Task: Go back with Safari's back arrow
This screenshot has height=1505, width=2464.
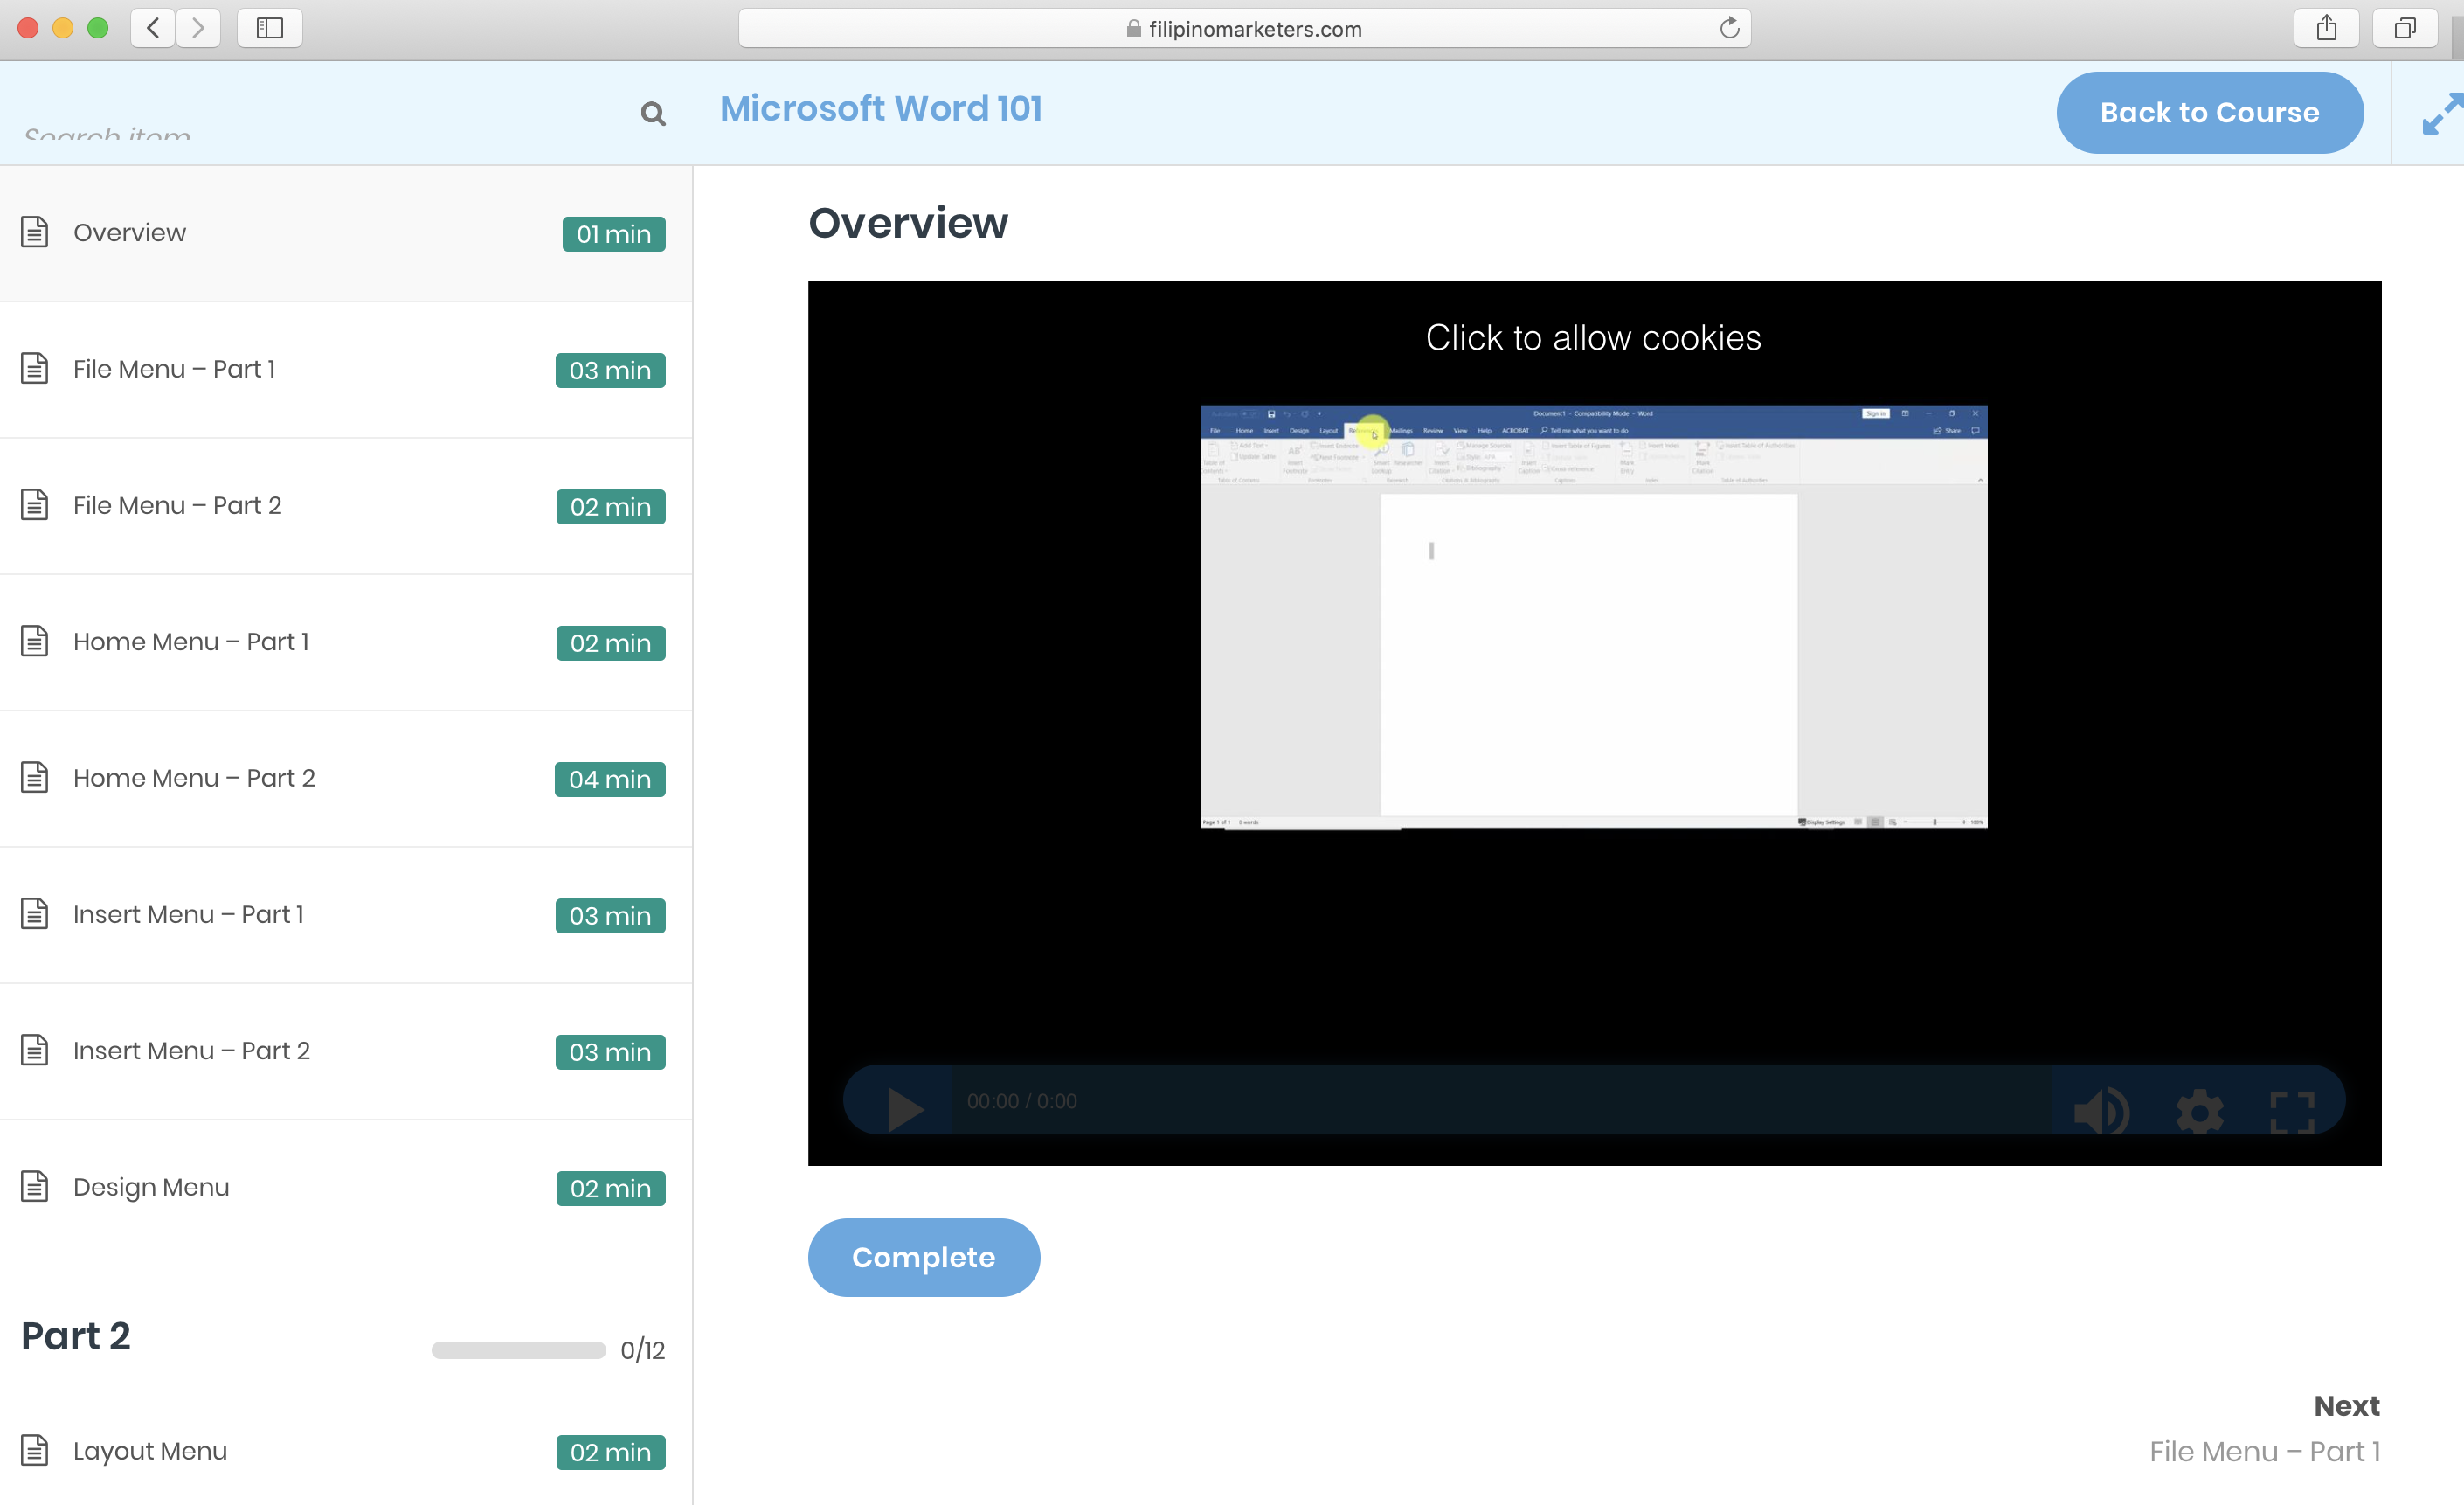Action: coord(153,28)
